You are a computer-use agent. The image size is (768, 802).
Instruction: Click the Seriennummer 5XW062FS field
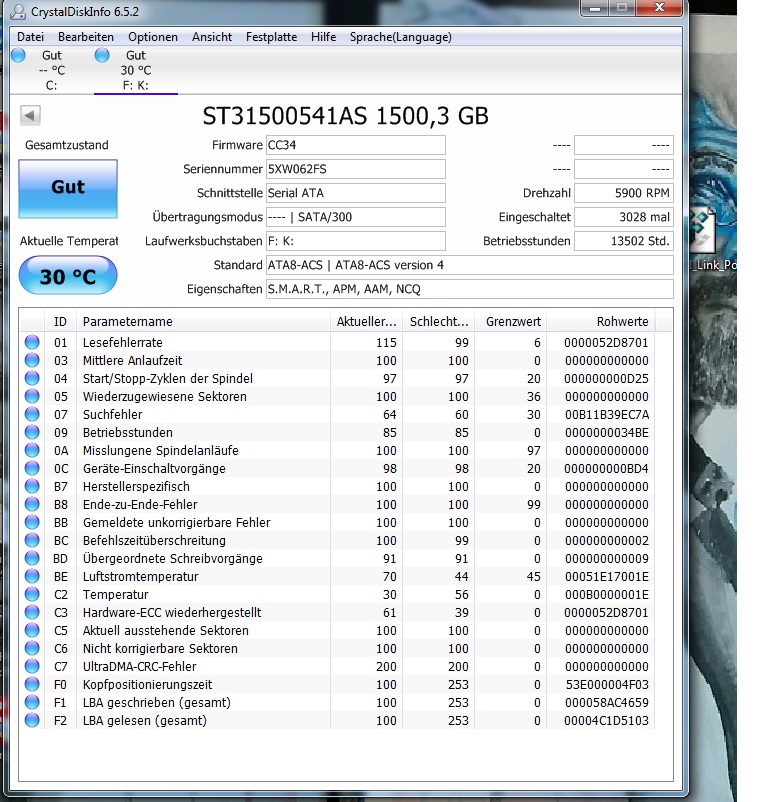(355, 169)
